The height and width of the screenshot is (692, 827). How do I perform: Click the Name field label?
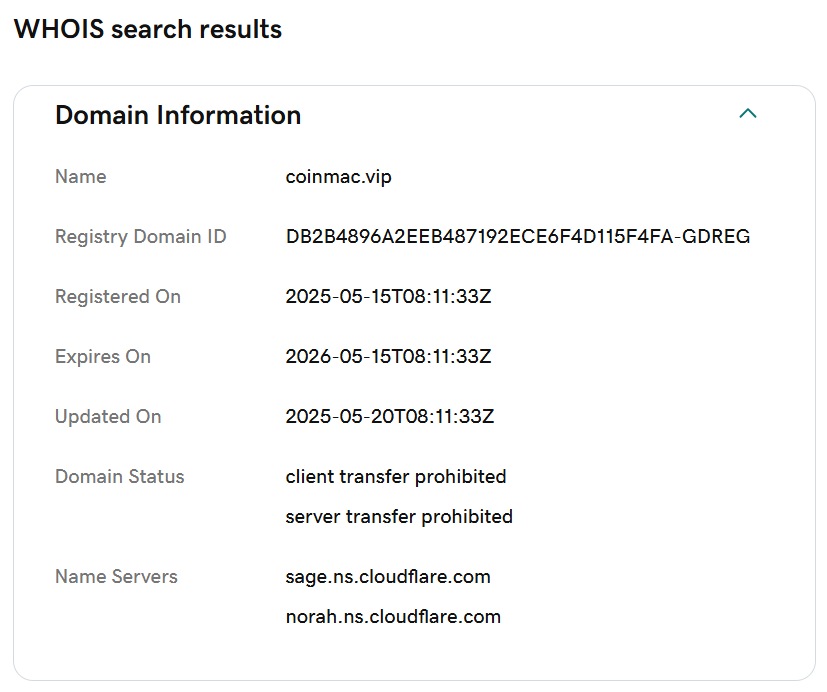81,177
